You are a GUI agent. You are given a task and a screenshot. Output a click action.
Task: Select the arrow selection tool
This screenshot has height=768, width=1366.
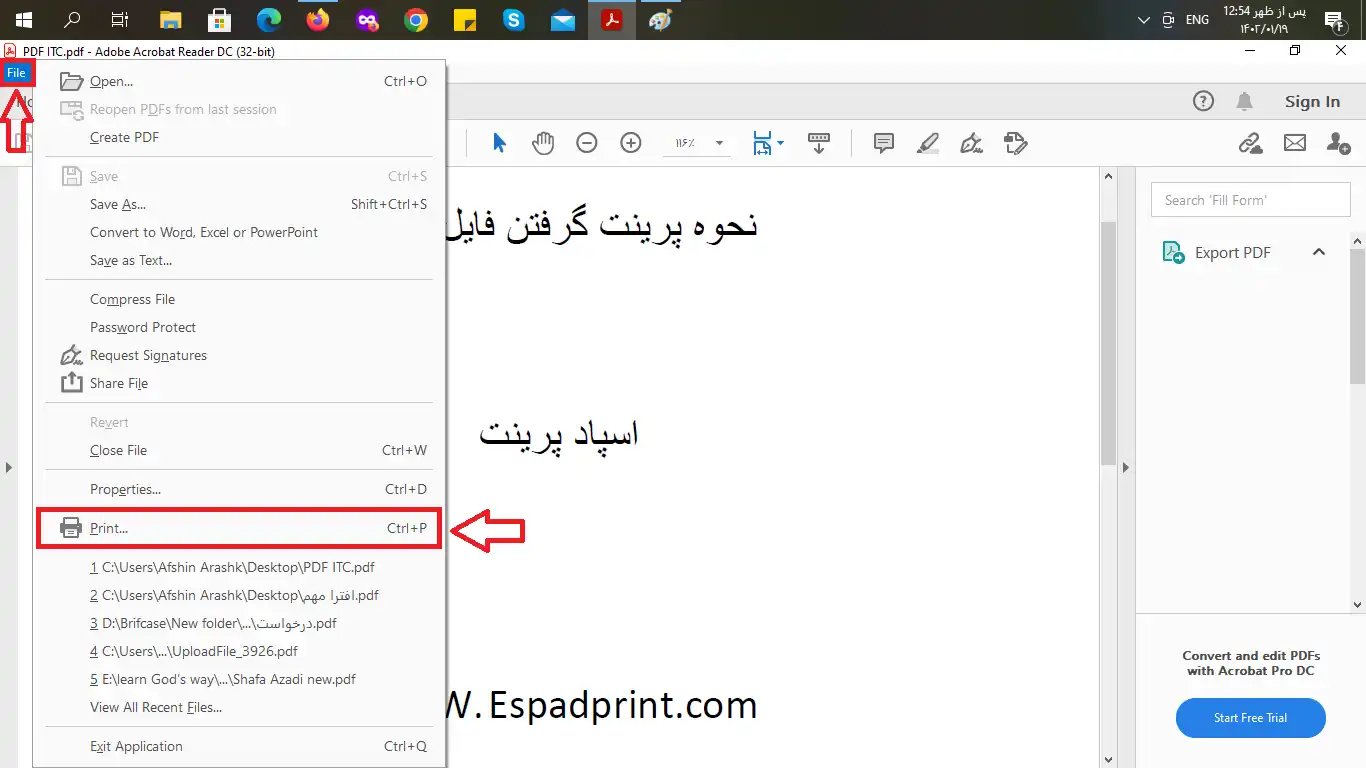coord(499,143)
